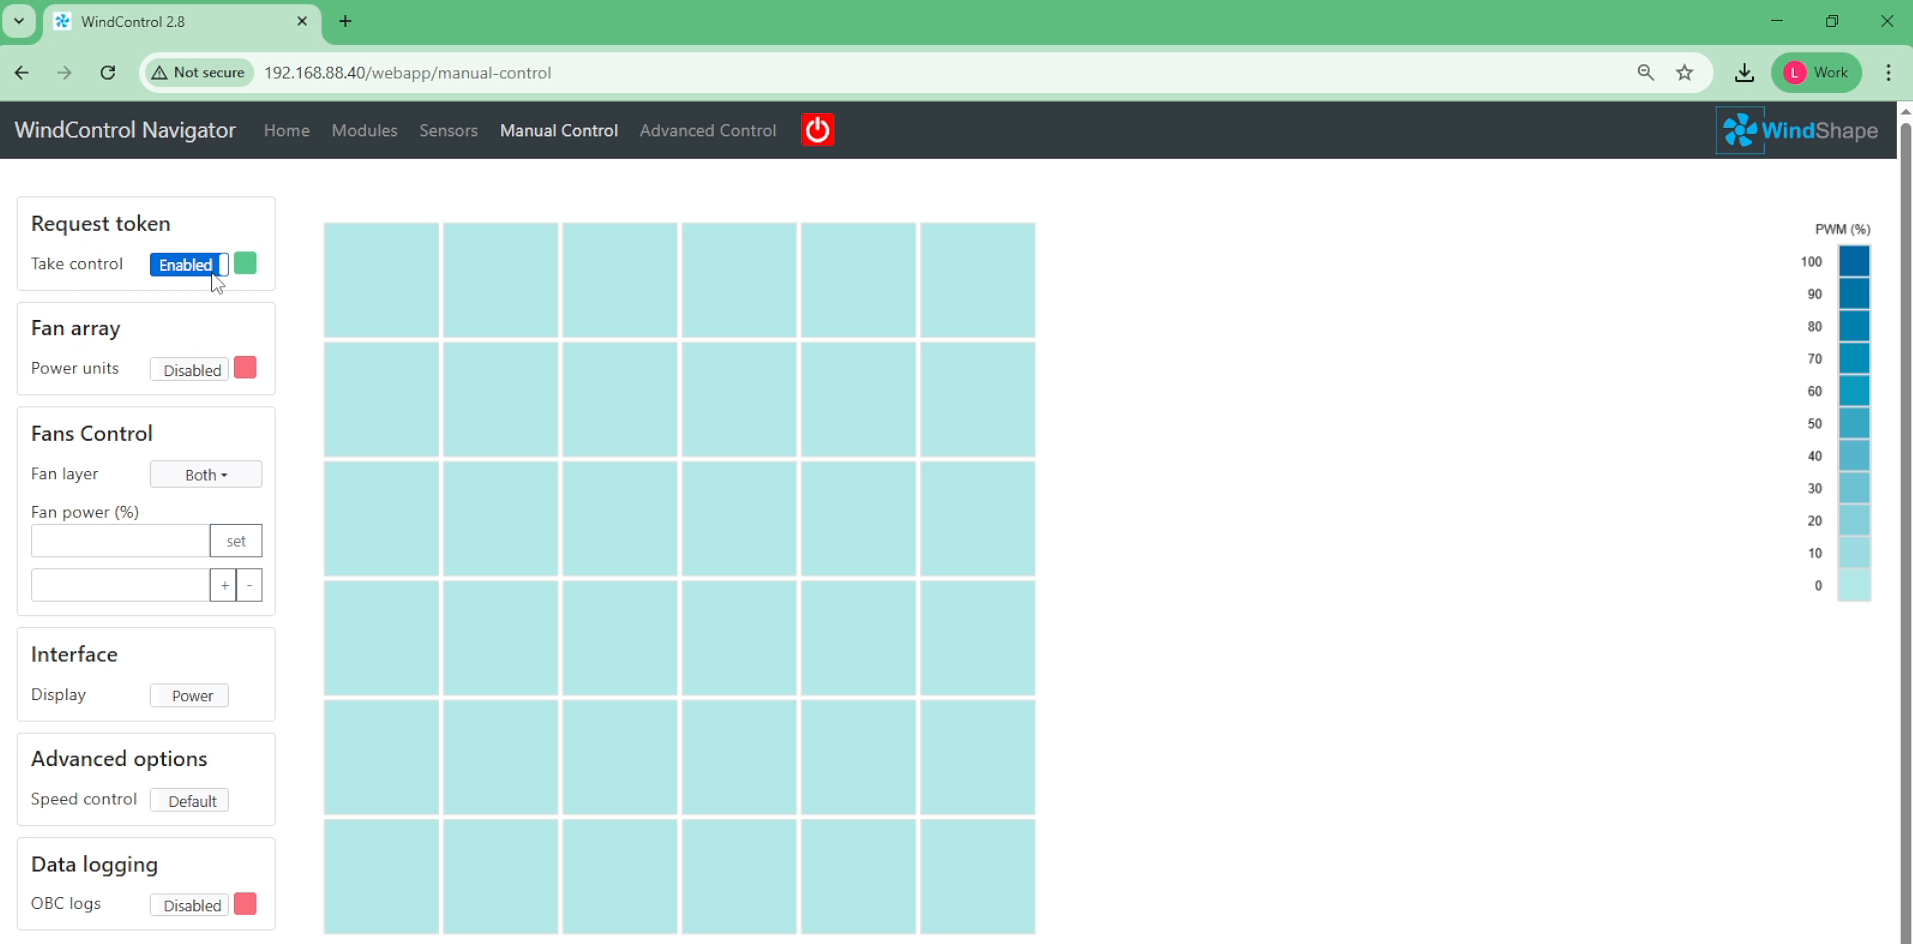Click the red power shutdown icon
This screenshot has width=1913, height=944.
point(817,130)
